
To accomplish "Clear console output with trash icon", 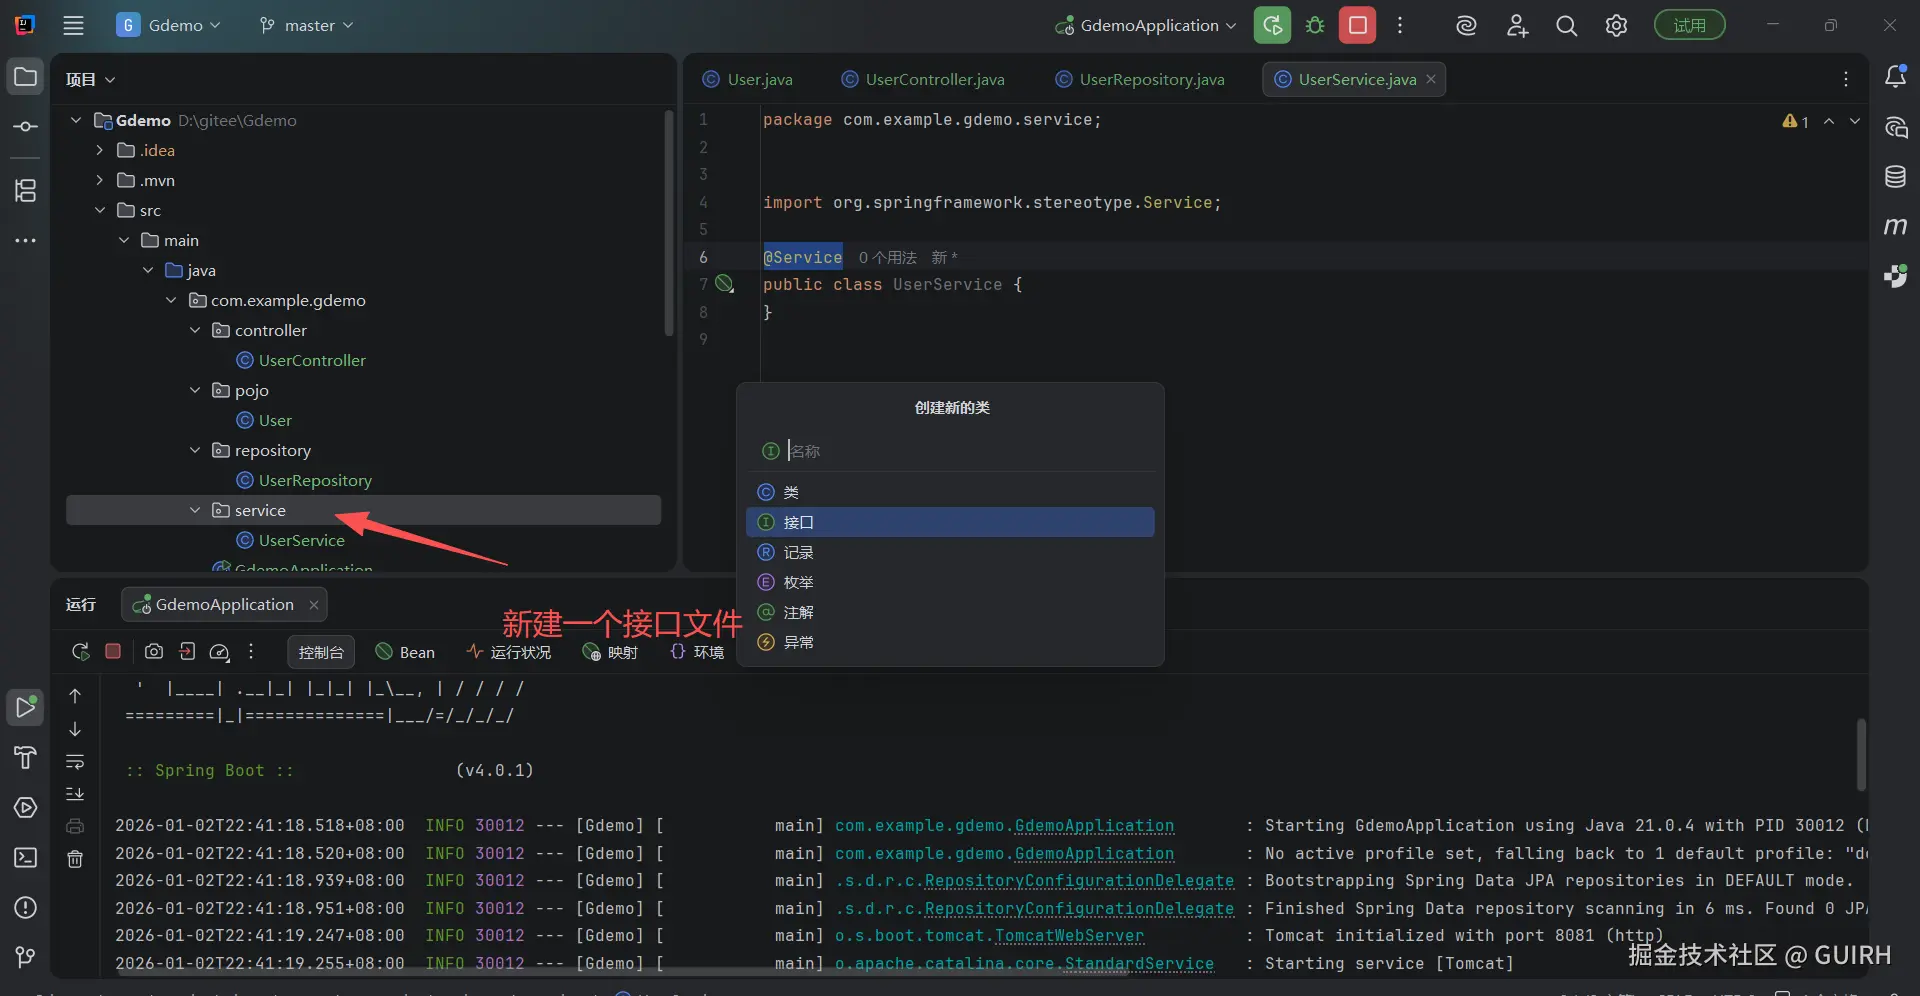I will tap(75, 859).
